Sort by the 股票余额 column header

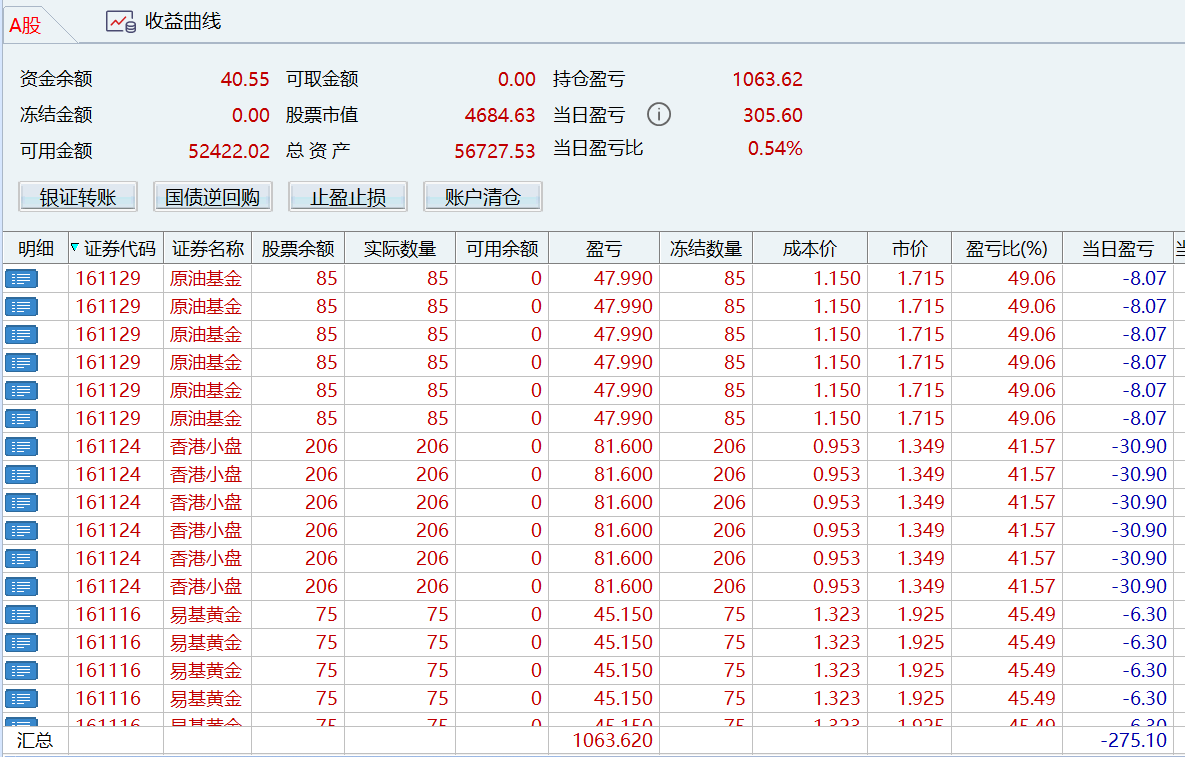[x=298, y=249]
